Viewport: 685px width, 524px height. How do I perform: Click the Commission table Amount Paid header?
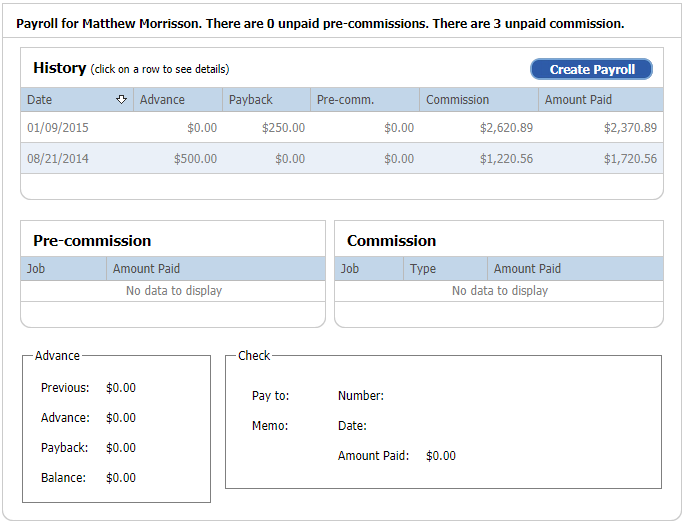tap(575, 268)
